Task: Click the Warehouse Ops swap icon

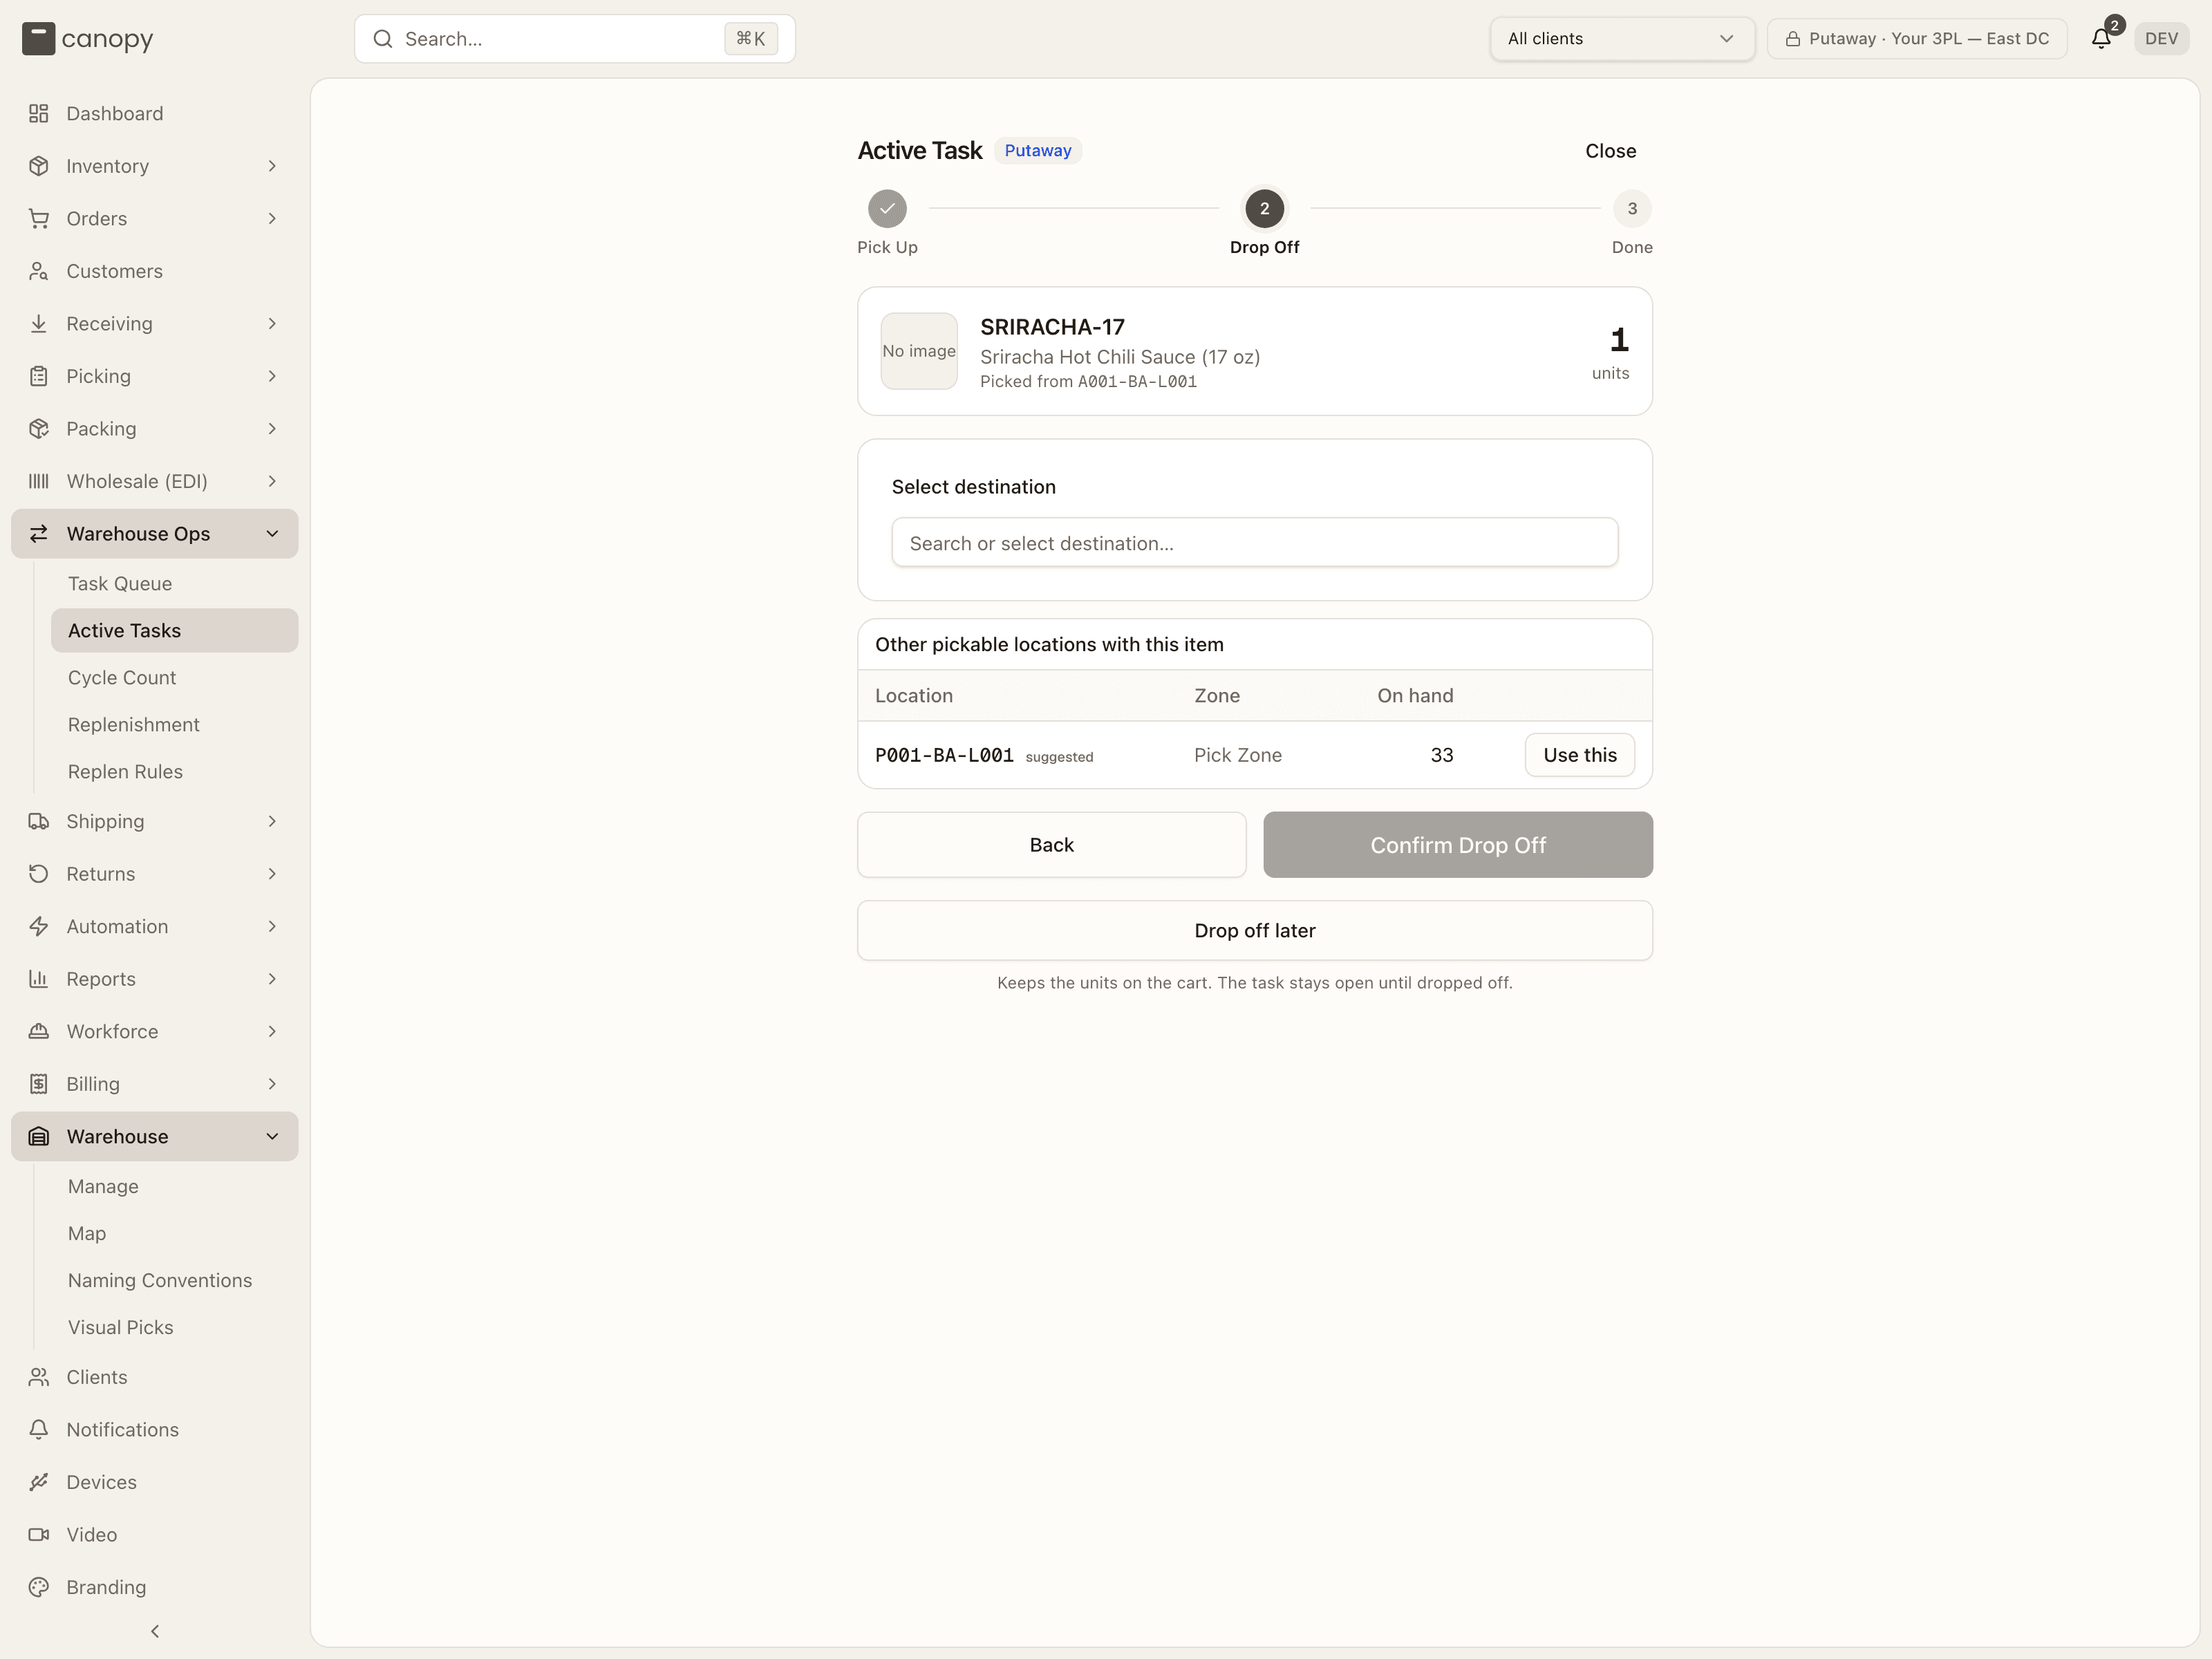Action: coord(39,534)
